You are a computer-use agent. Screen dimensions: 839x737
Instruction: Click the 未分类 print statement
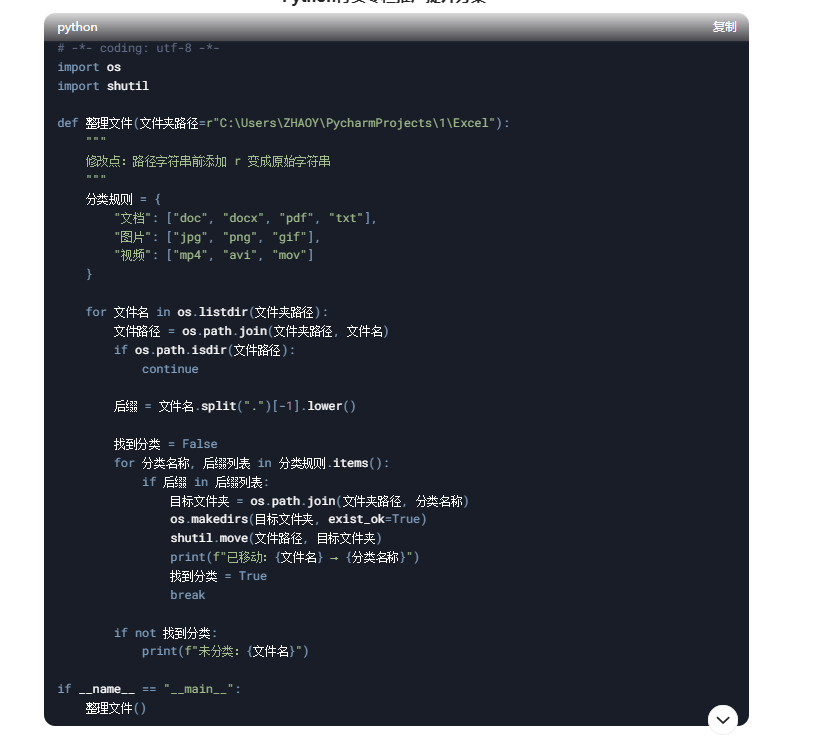tap(225, 650)
